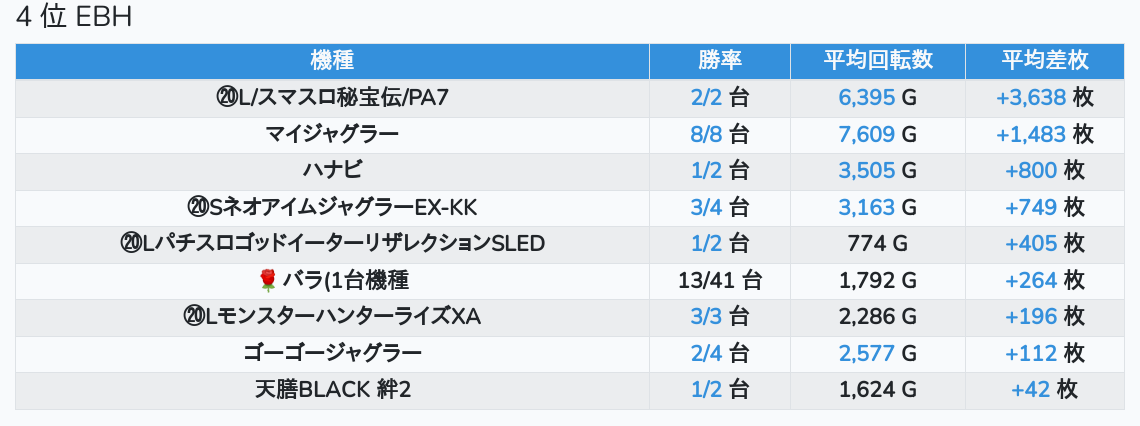
Task: Open the +42 difference link for 天膳BLACK 絆2
Action: [1031, 390]
